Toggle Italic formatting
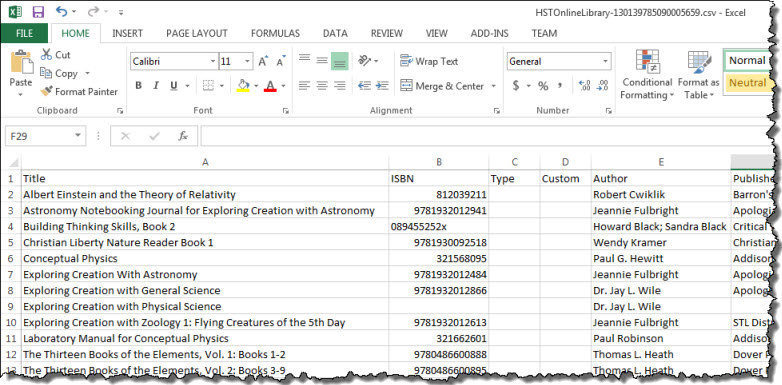 (156, 86)
